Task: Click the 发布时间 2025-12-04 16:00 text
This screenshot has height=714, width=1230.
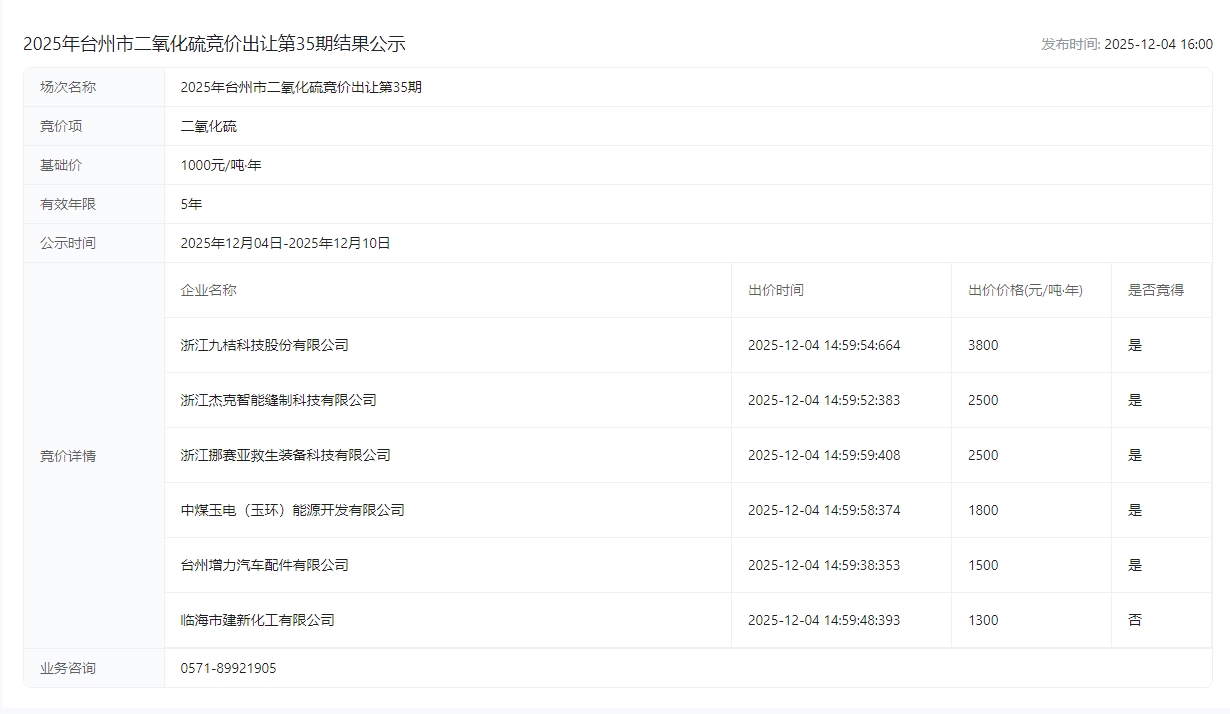Action: tap(1126, 44)
